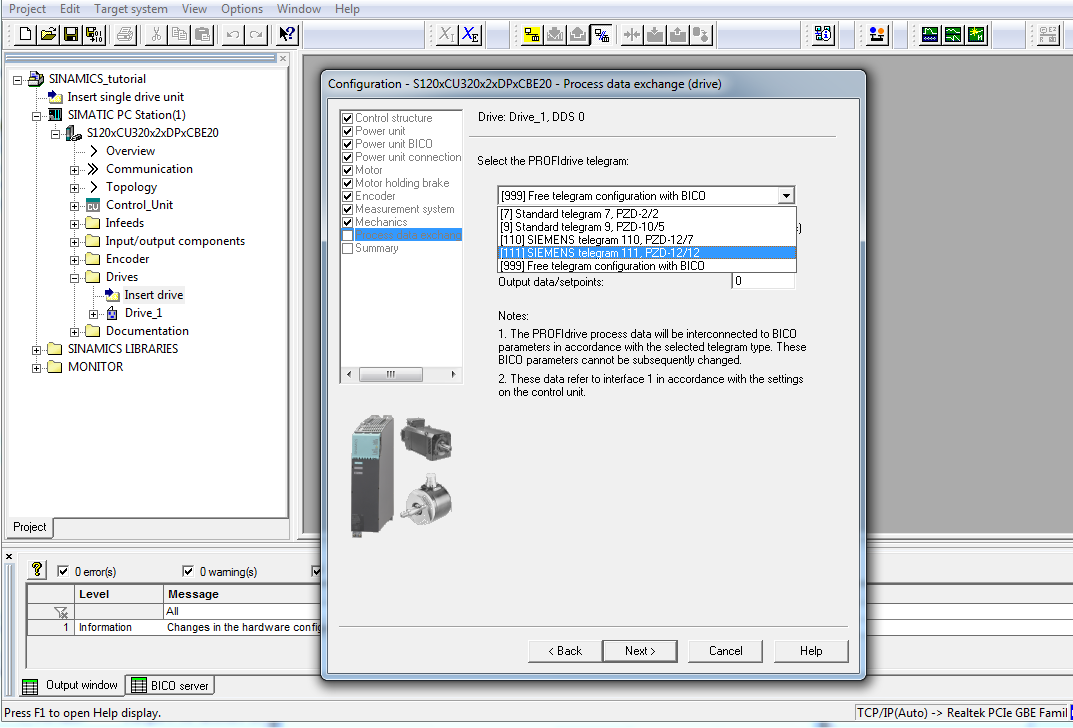This screenshot has height=728, width=1073.
Task: Open the accessible nodes icon with colored dots
Action: tap(877, 34)
